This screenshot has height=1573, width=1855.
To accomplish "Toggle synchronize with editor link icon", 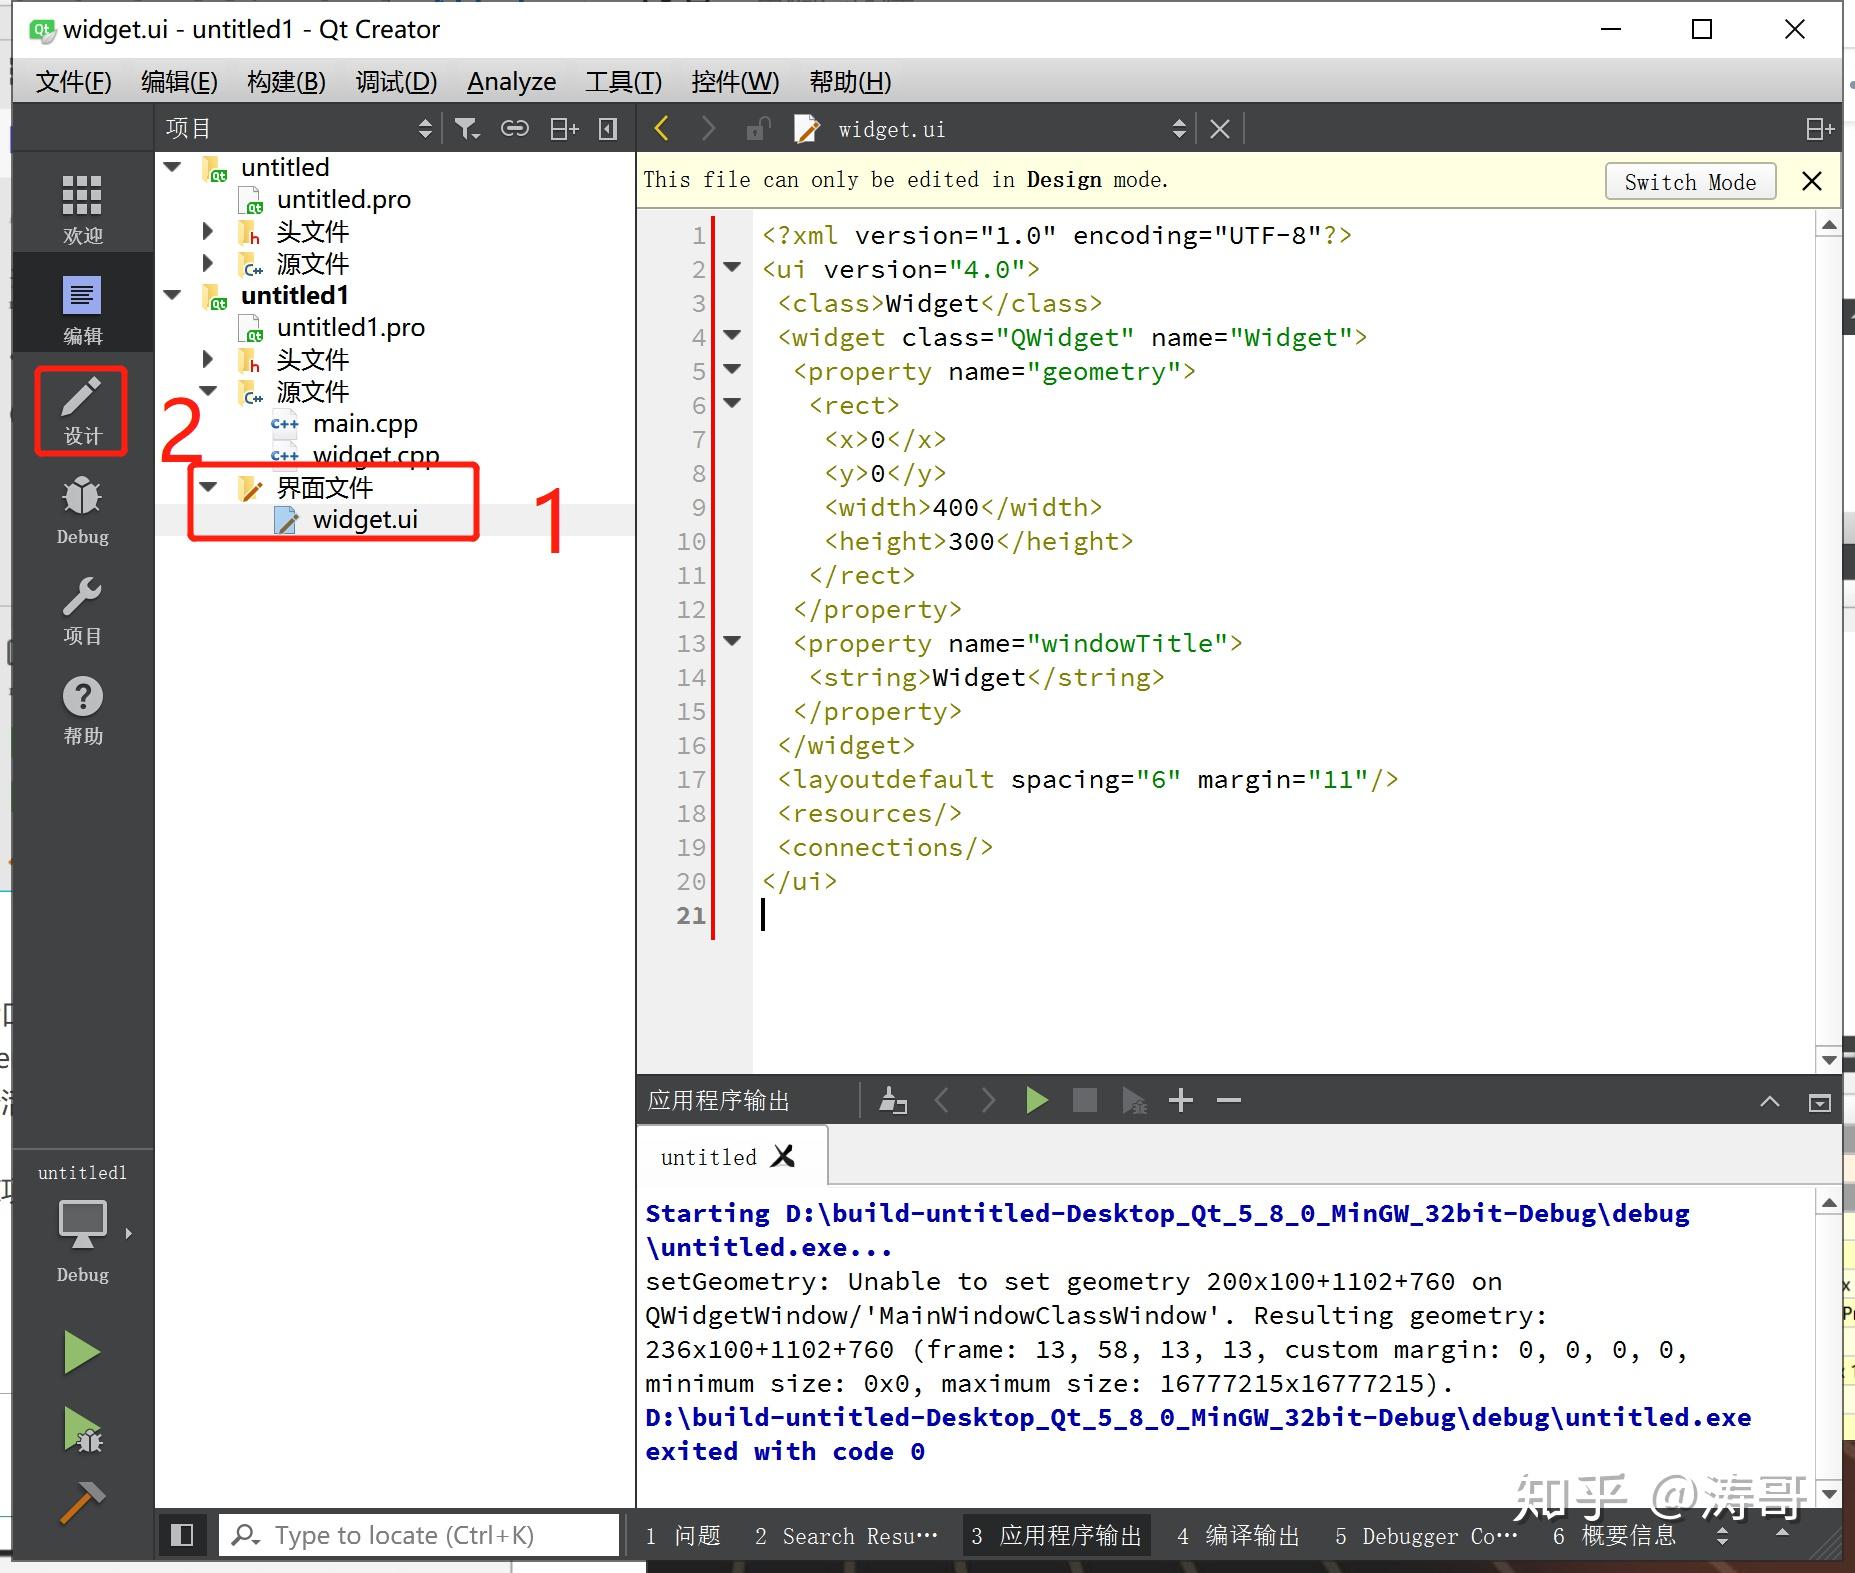I will point(514,129).
